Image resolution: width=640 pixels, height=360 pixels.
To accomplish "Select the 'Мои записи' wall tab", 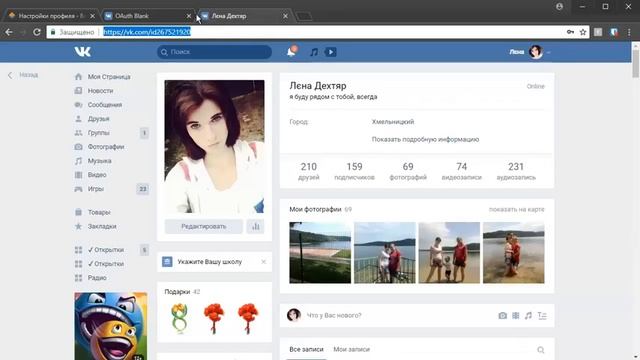I will (351, 349).
